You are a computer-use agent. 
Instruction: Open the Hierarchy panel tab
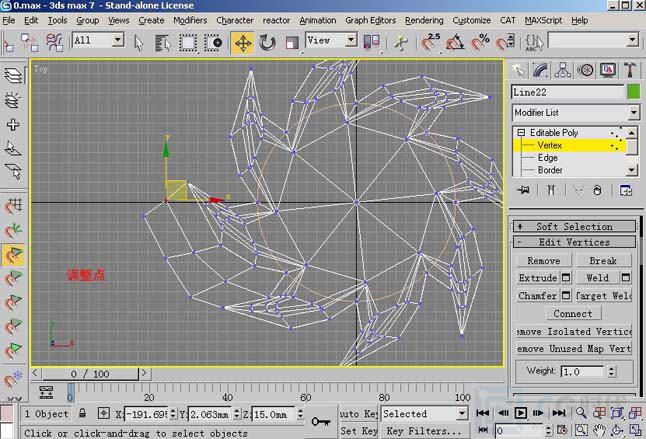563,70
